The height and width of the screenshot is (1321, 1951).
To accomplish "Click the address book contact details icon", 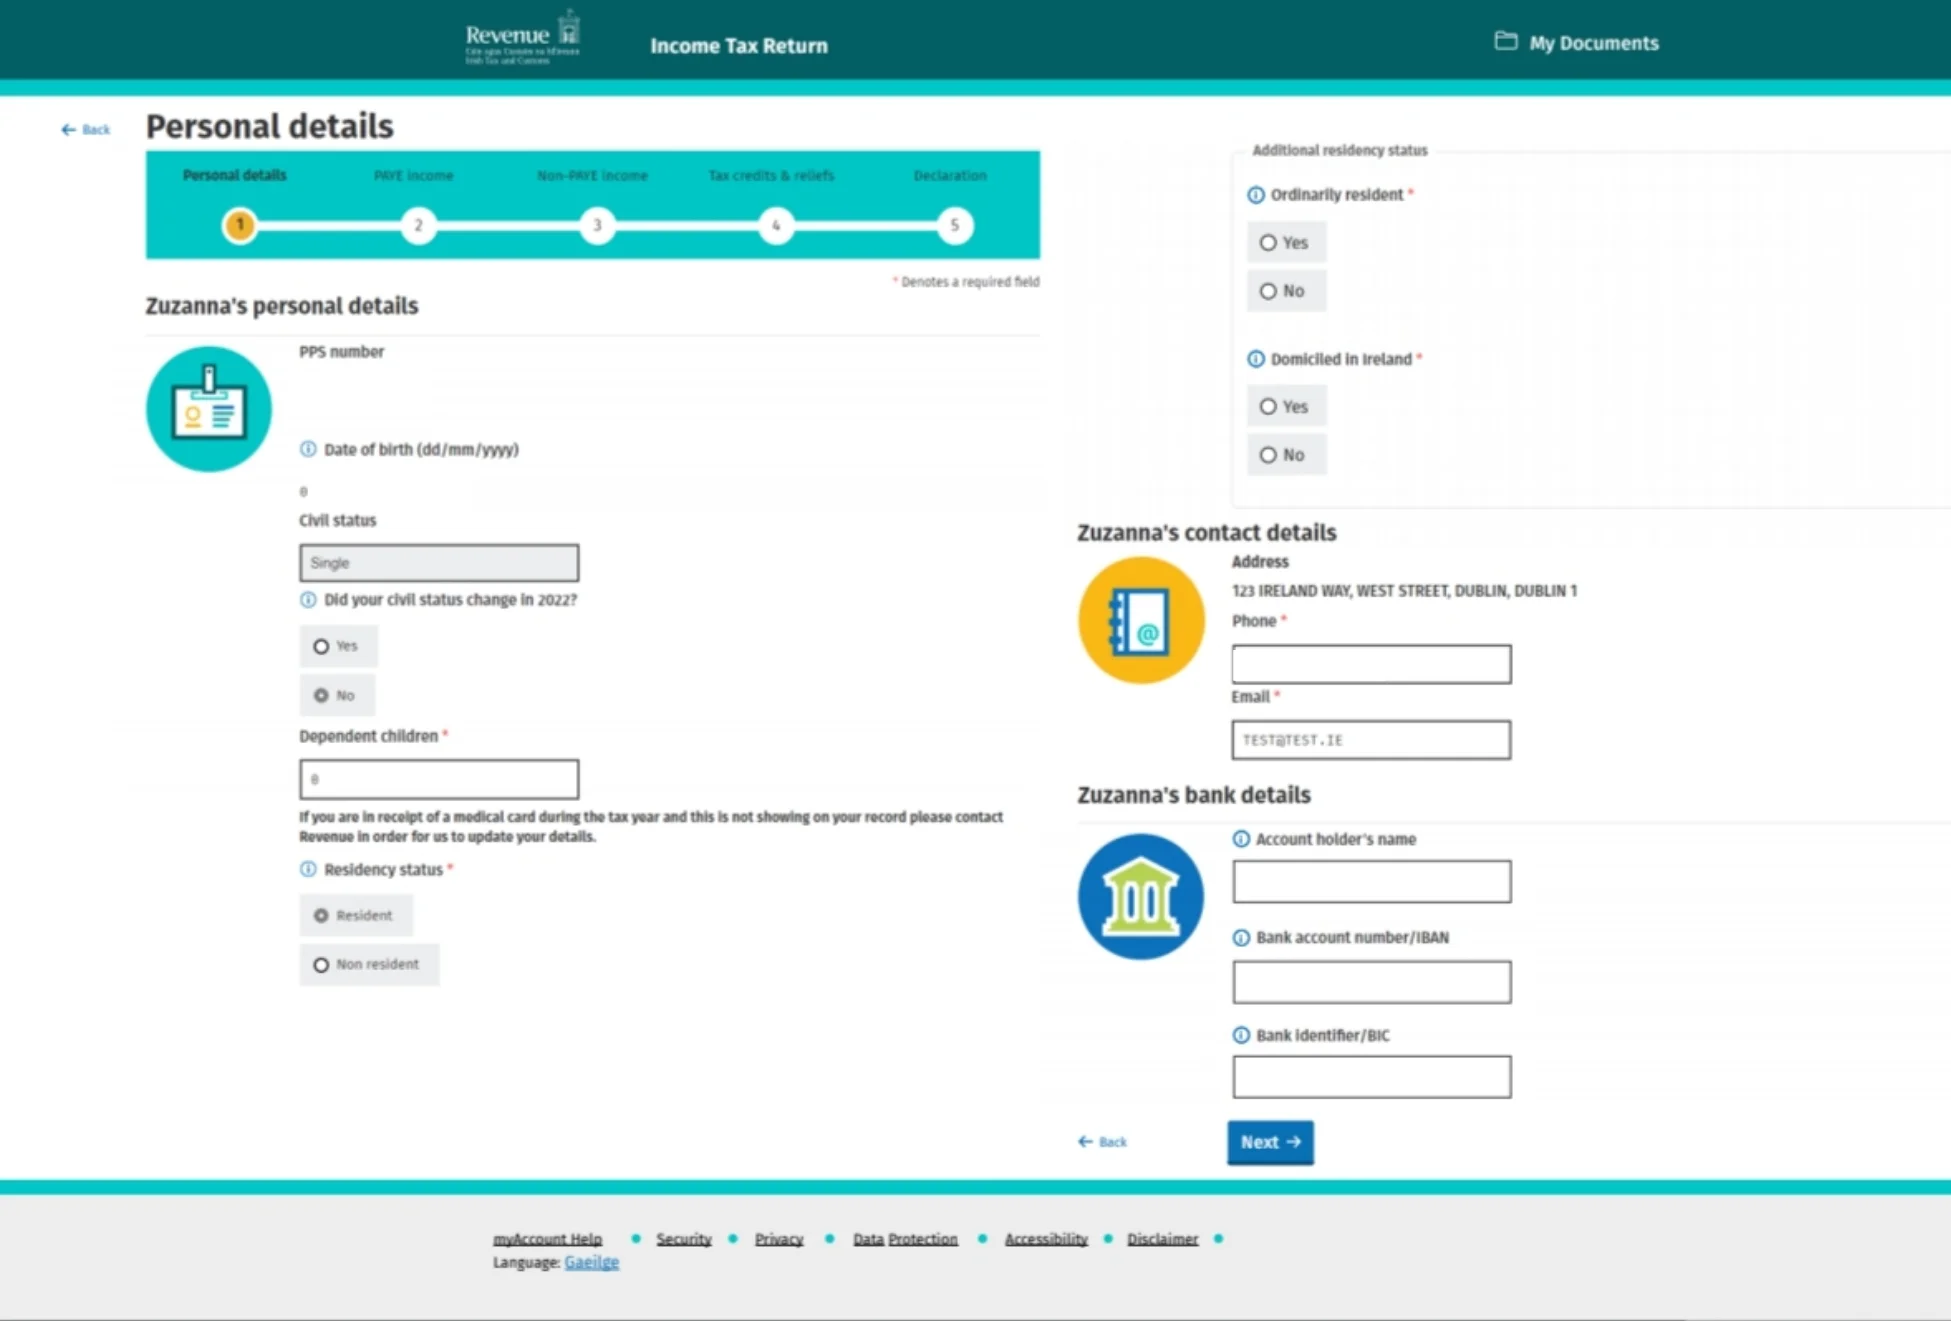I will tap(1141, 620).
